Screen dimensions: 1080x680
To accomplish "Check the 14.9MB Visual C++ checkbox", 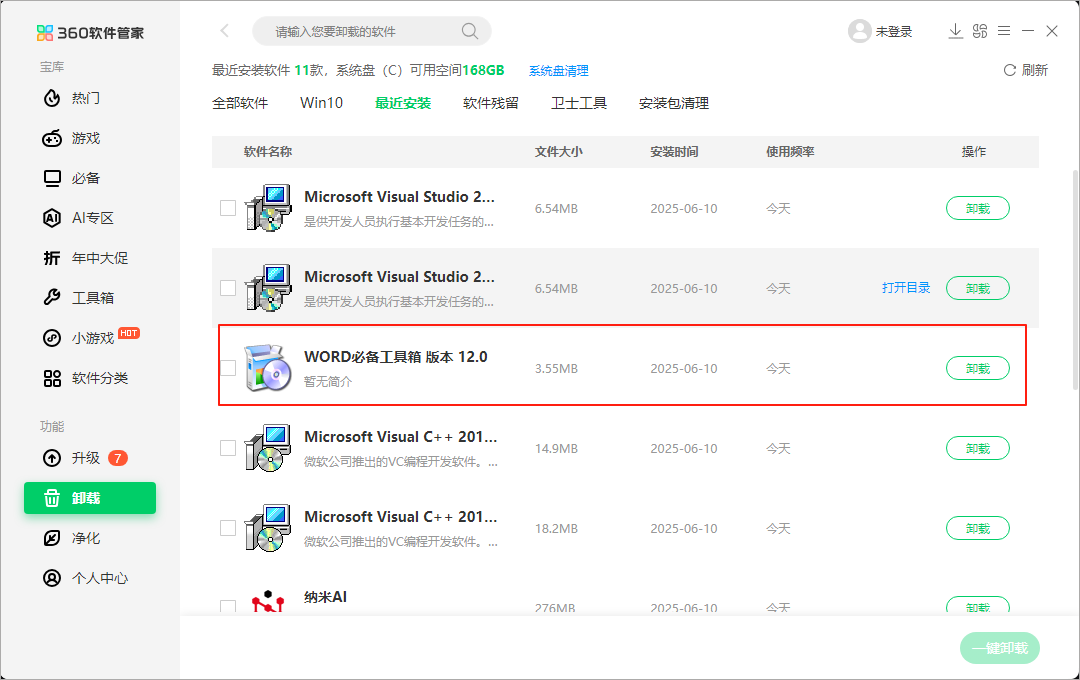I will (x=228, y=448).
